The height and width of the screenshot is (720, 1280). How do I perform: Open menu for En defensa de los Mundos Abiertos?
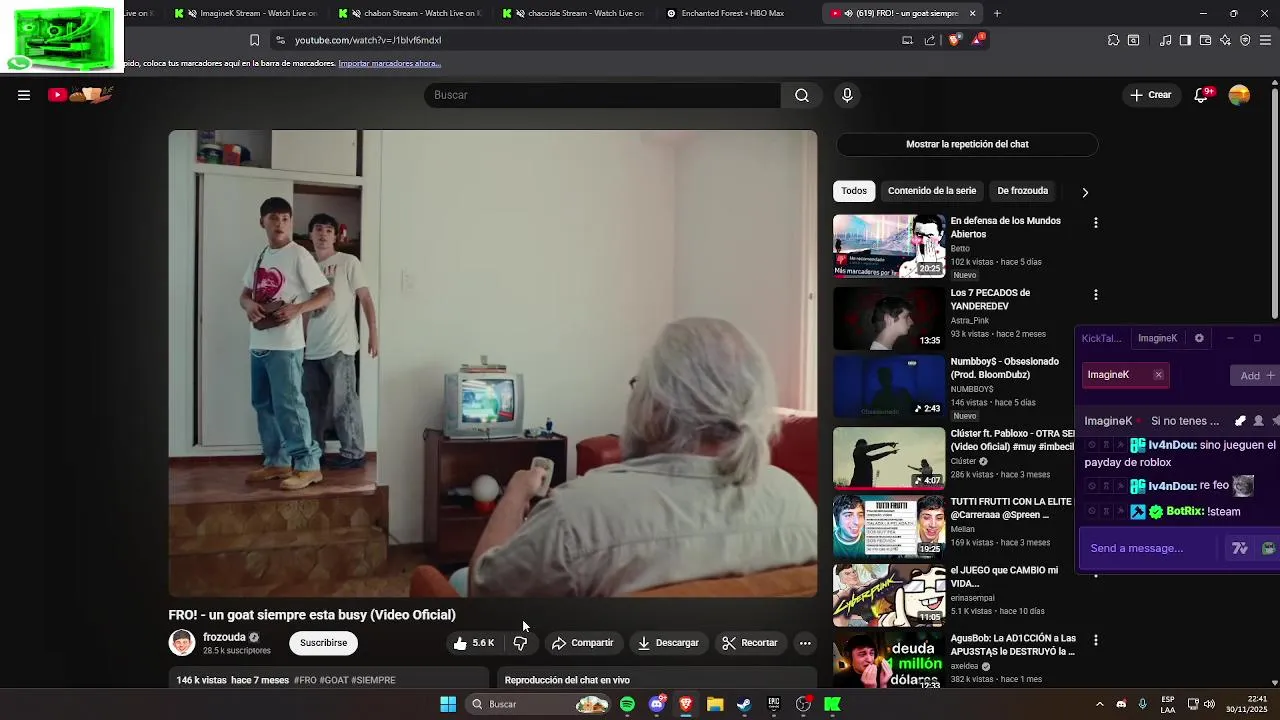[1096, 223]
